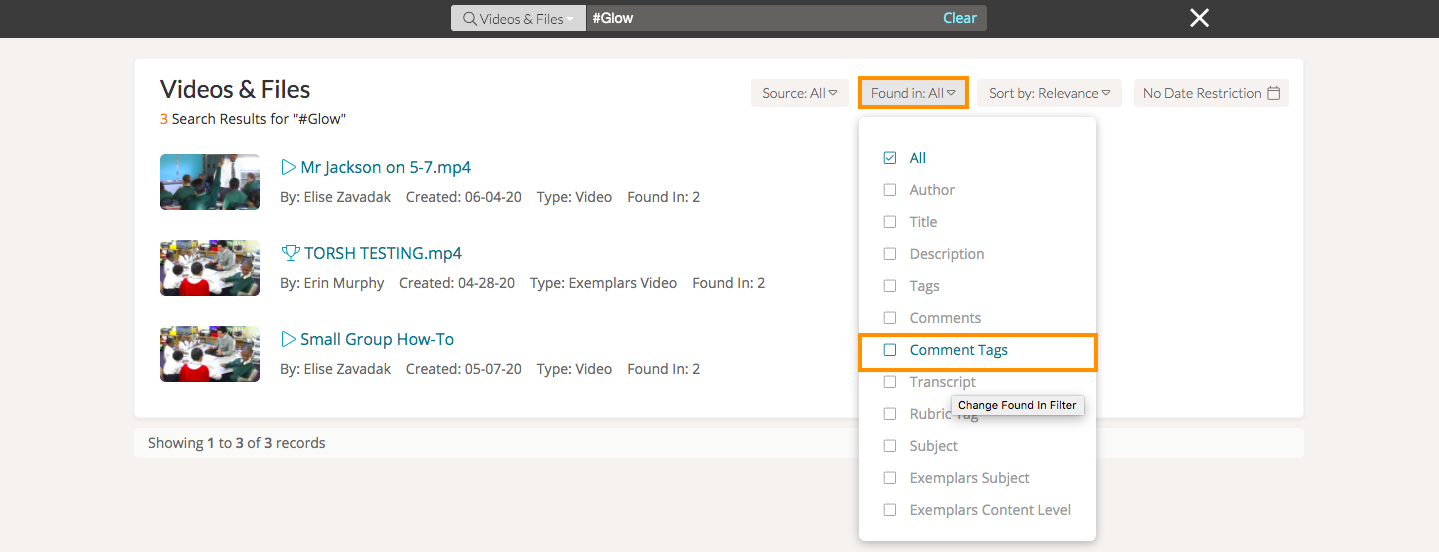Clear the #Glow search query

(x=959, y=18)
